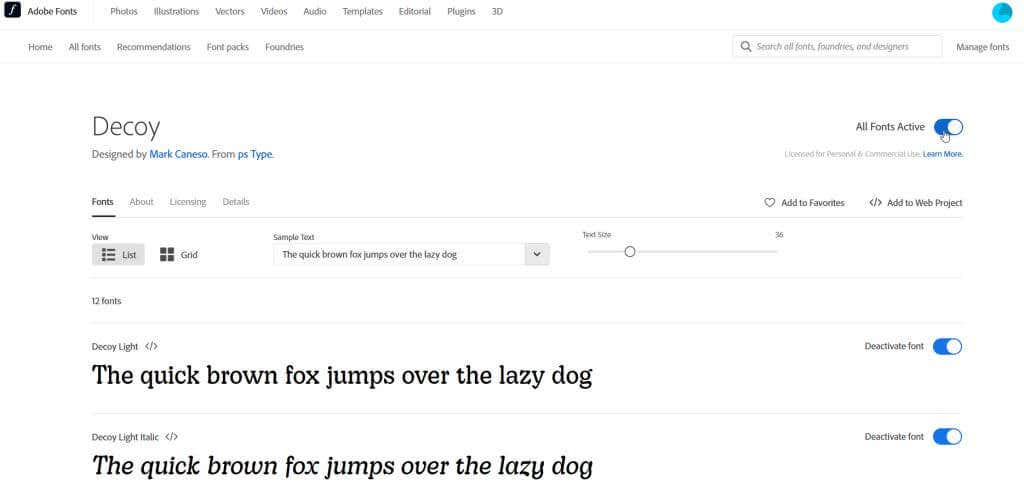Viewport: 1024px width, 493px height.
Task: Open the user profile avatar
Action: click(1002, 12)
